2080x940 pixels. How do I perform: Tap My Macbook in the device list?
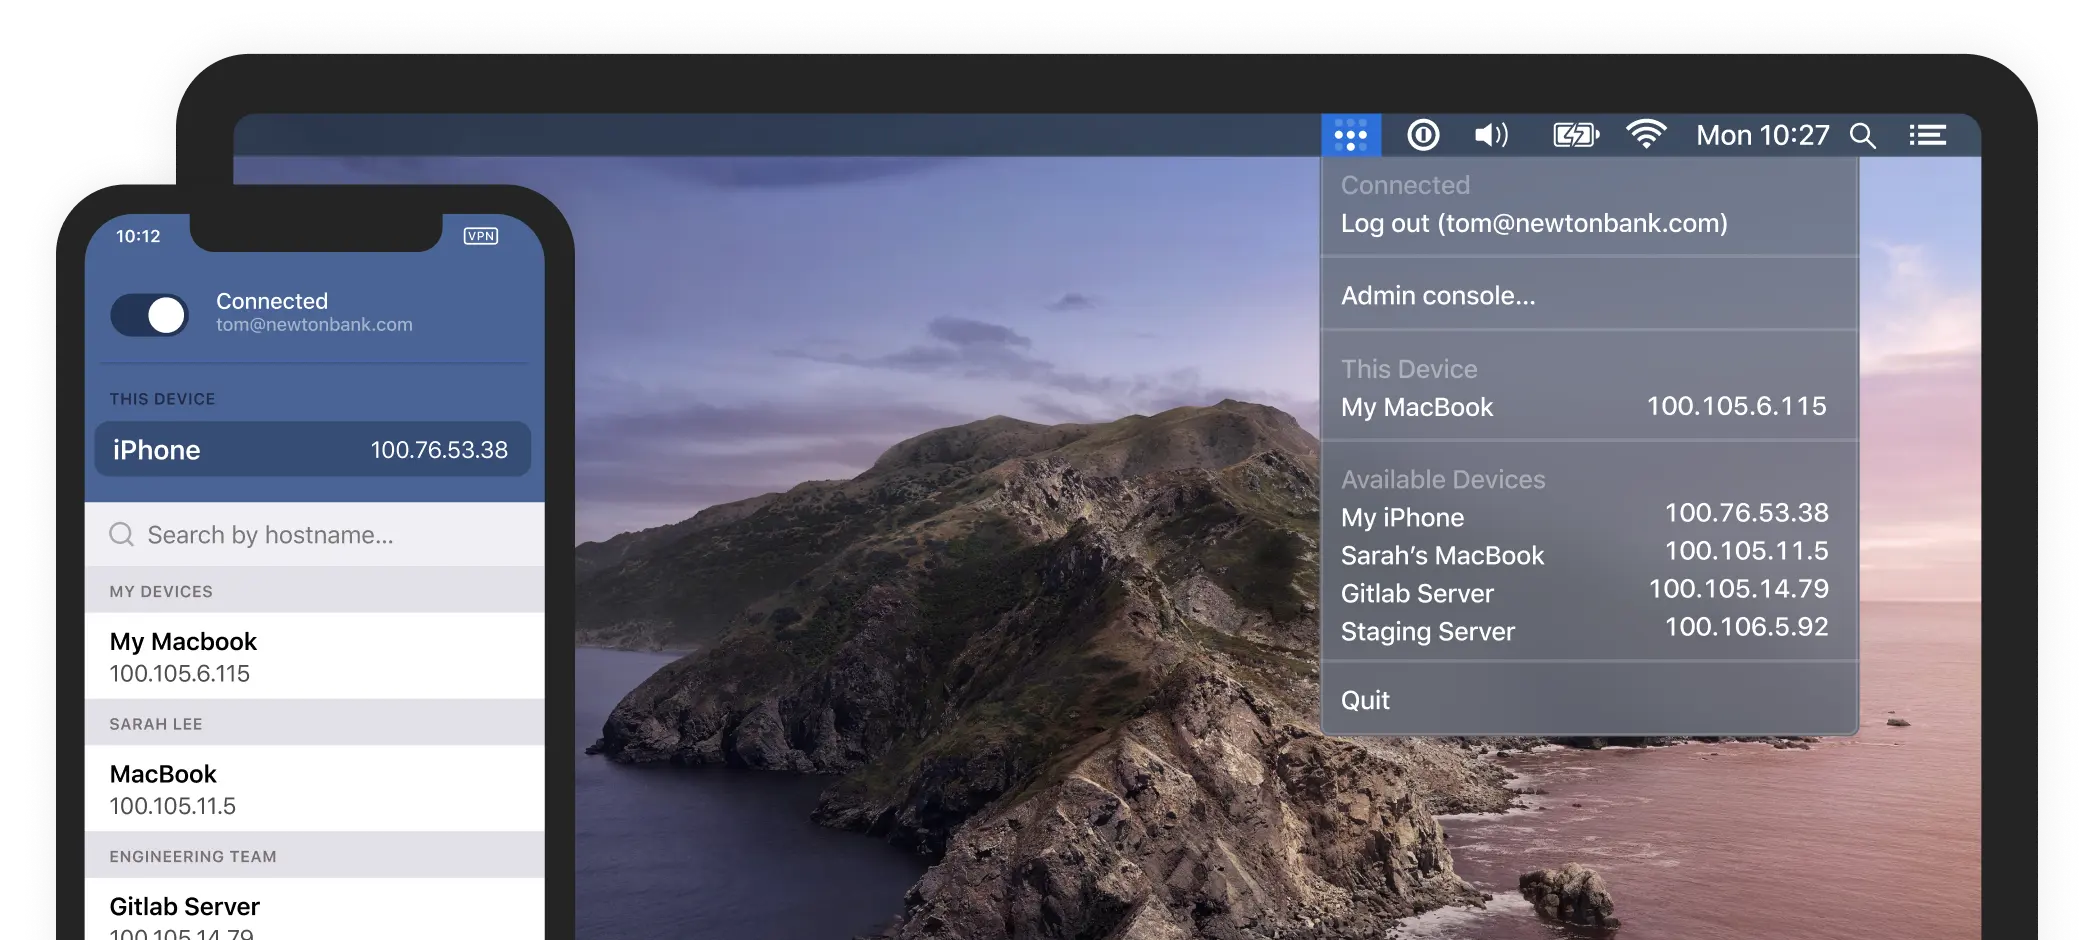(315, 656)
